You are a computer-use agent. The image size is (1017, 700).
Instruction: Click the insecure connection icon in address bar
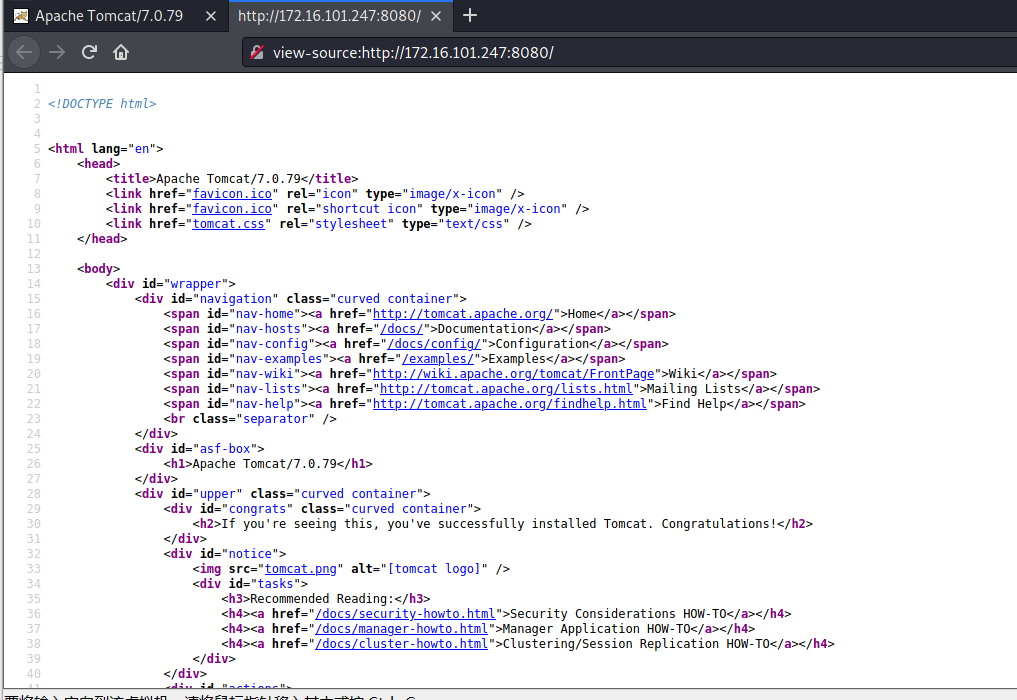pos(257,53)
